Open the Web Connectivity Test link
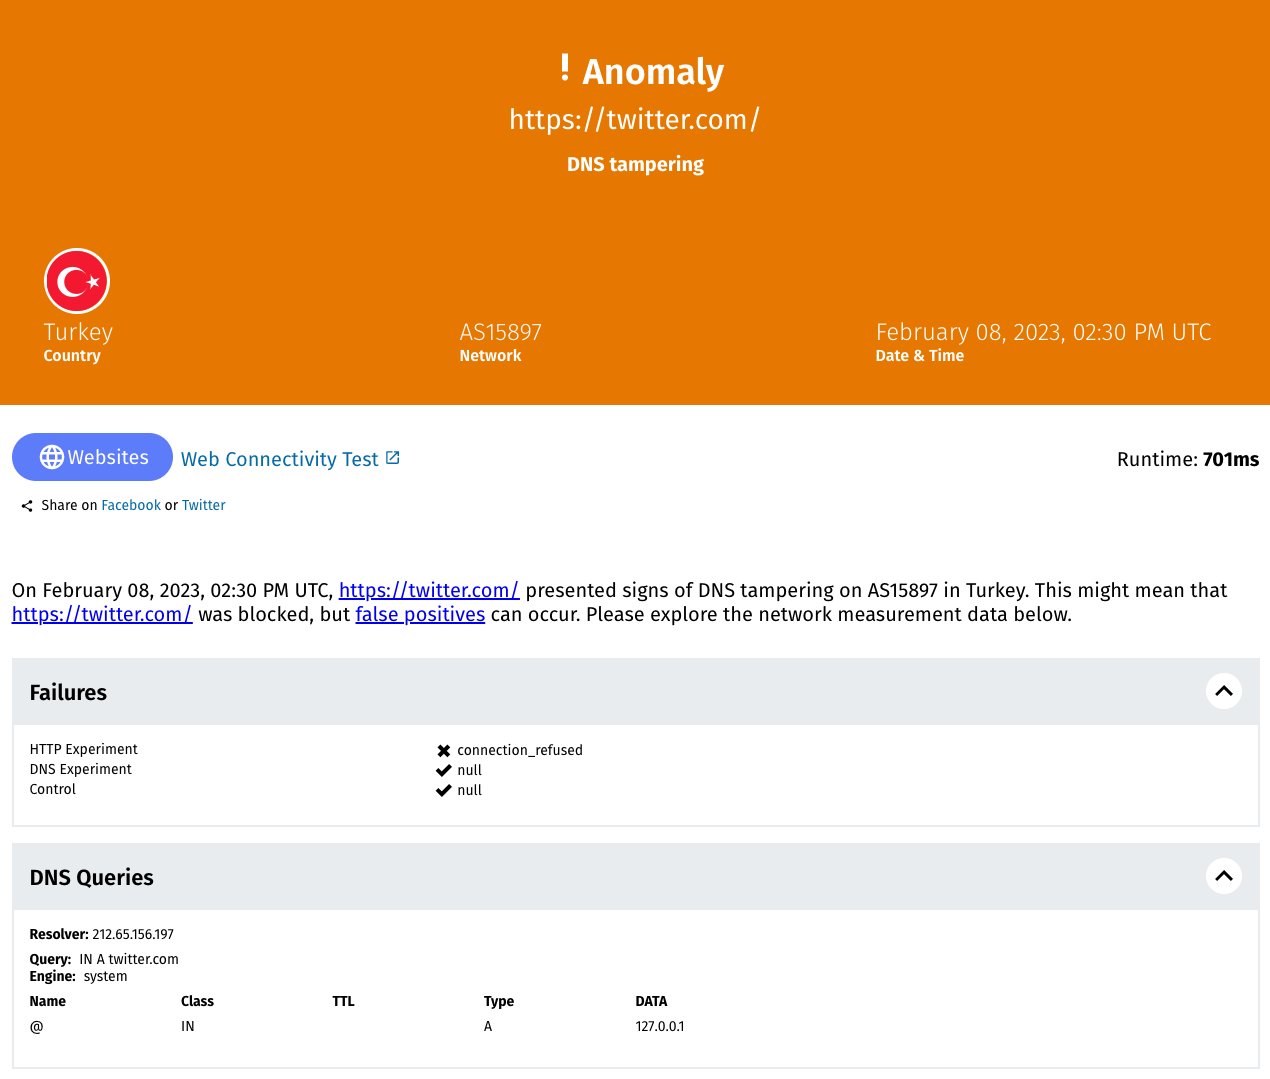Viewport: 1270px width, 1079px height. (x=279, y=459)
